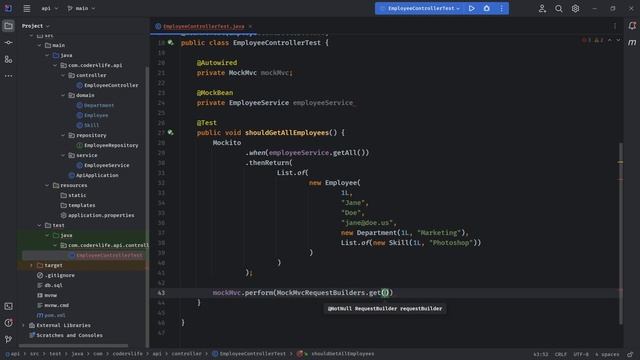
Task: Open more run actions menu
Action: (x=502, y=8)
